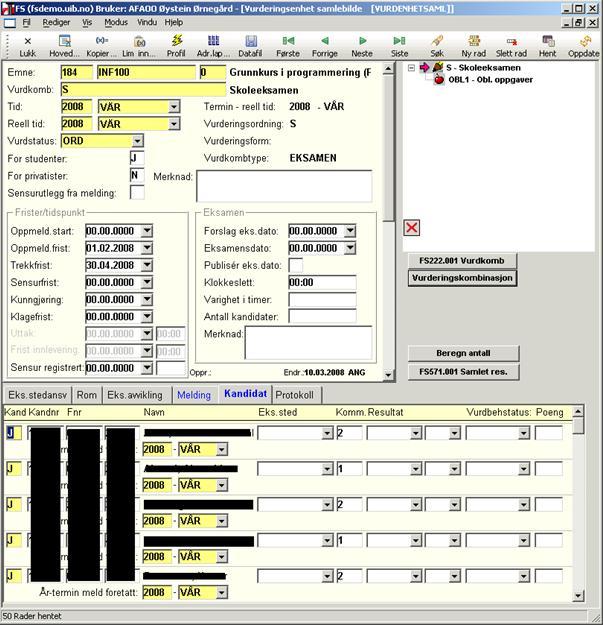Open the Eksamensdato dropdown

pyautogui.click(x=350, y=248)
